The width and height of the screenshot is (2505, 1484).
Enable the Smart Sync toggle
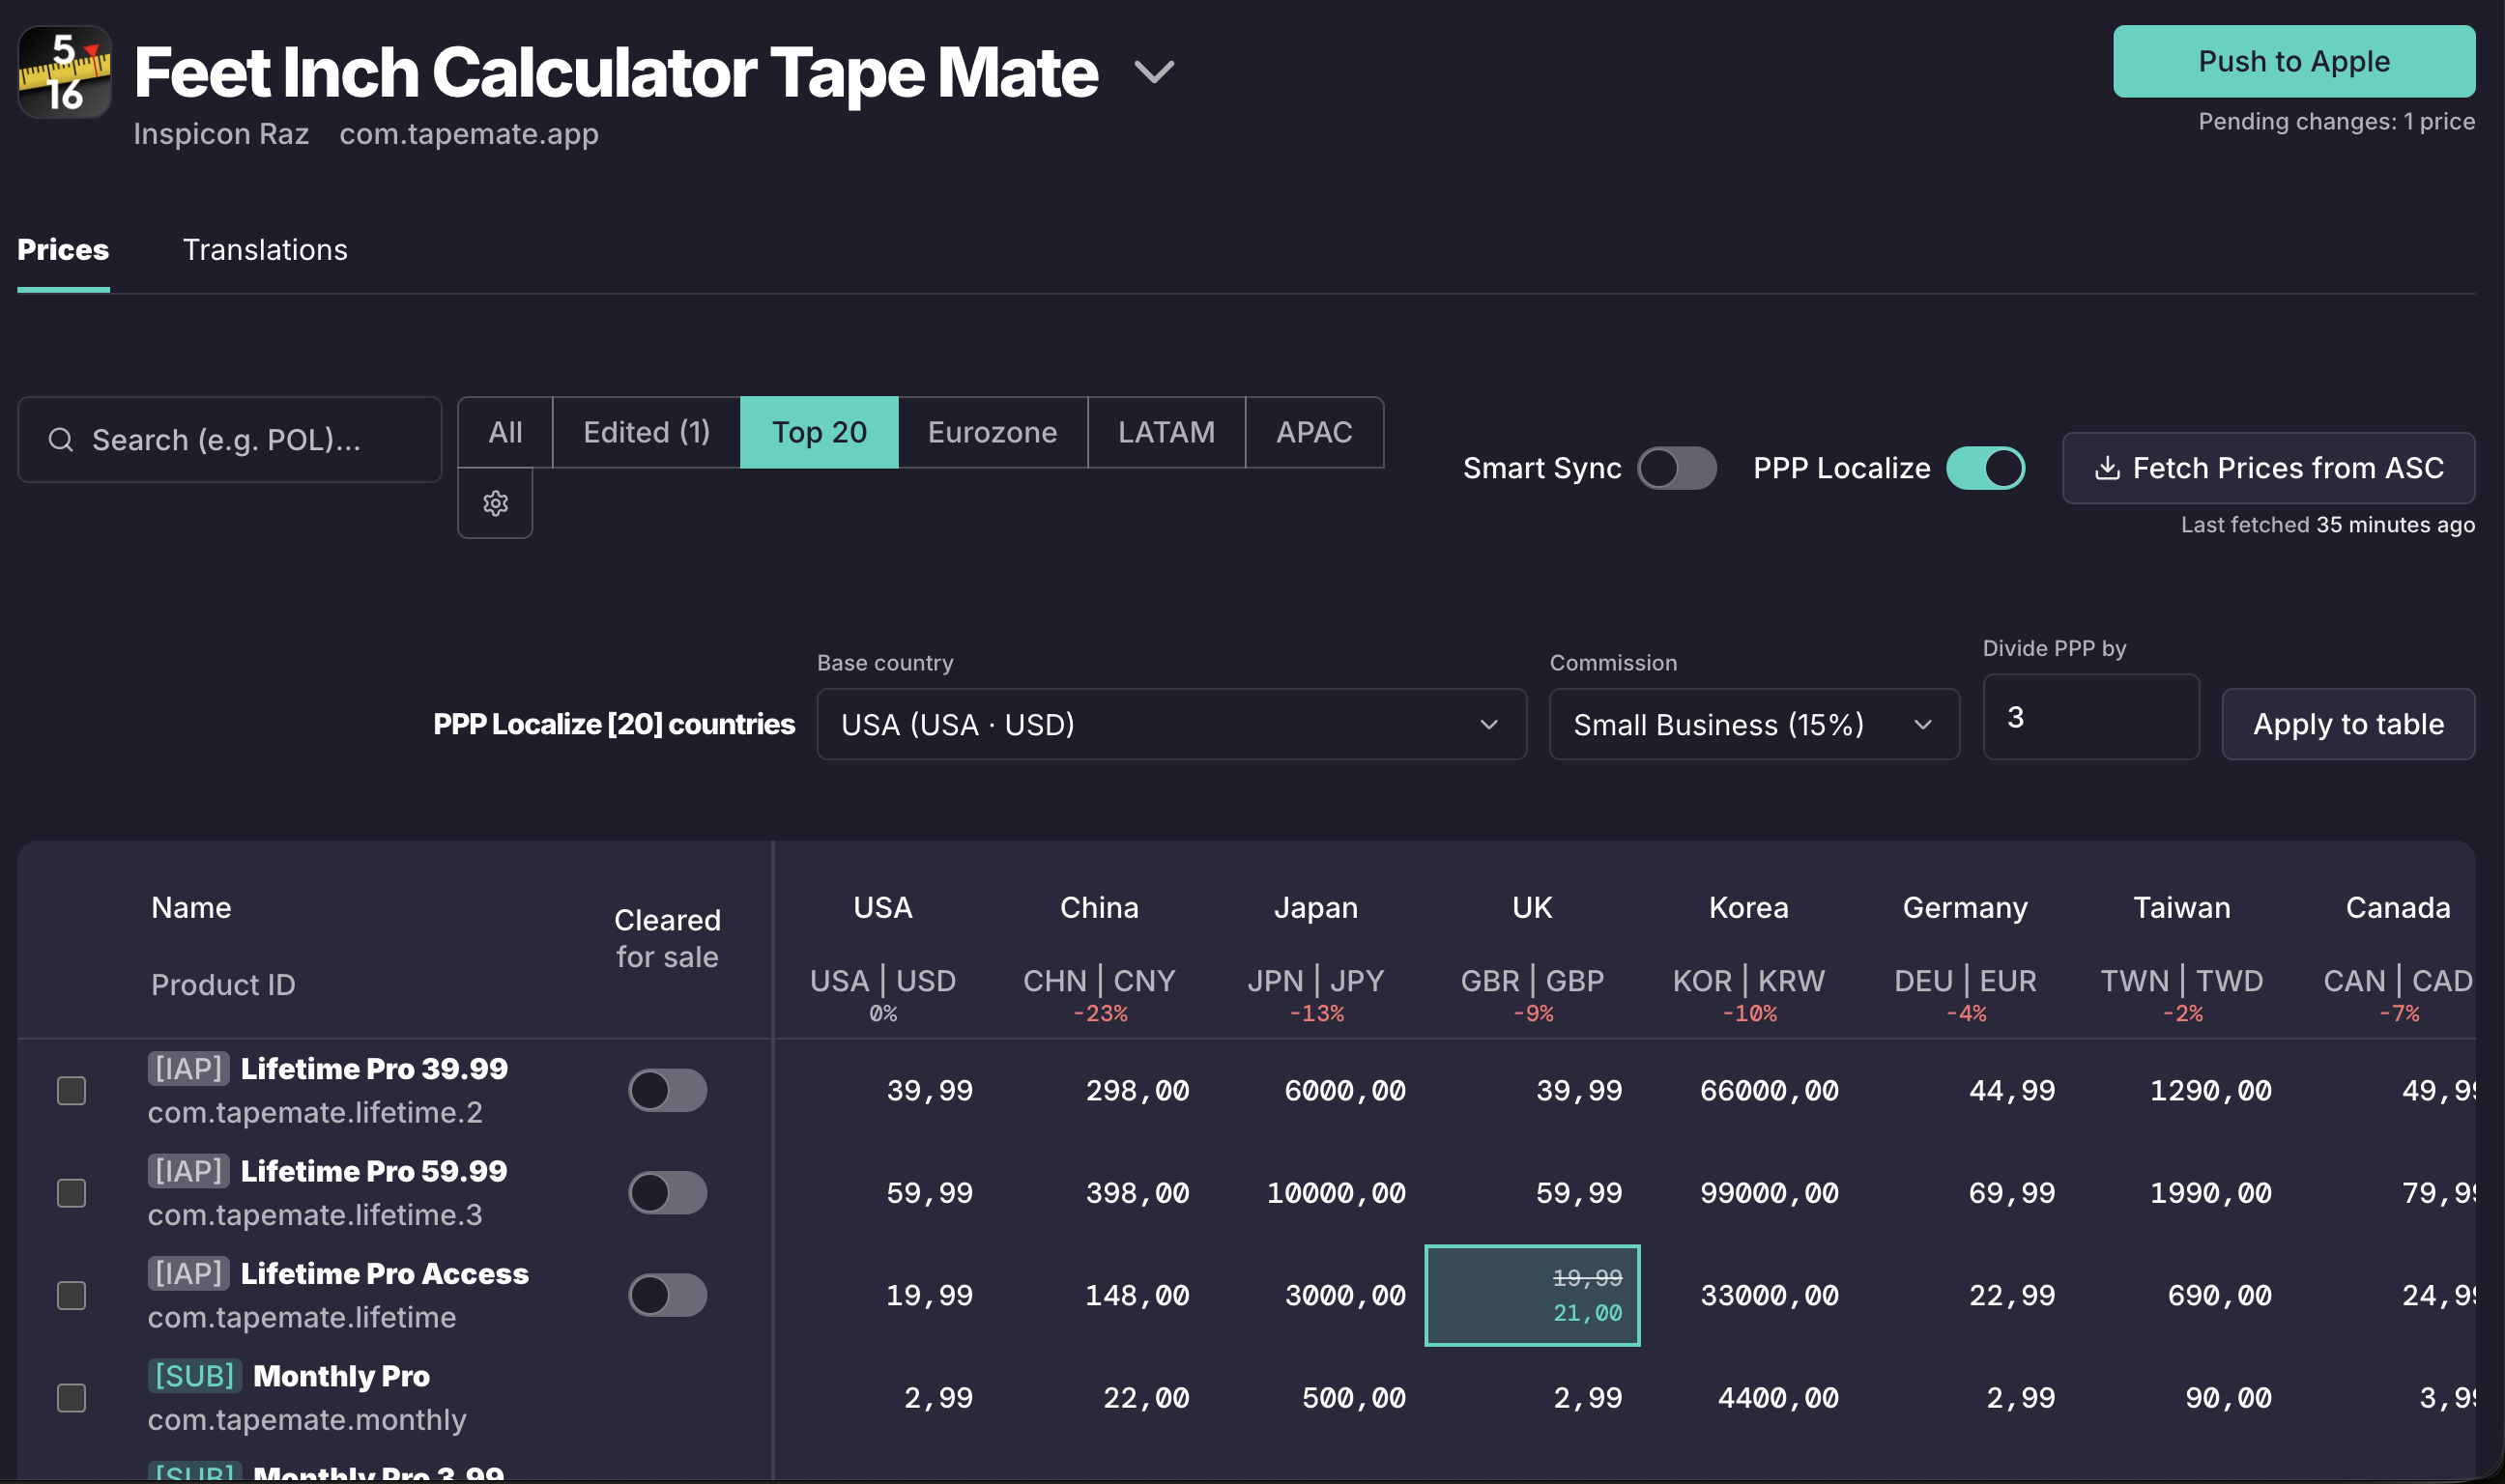pos(1676,468)
